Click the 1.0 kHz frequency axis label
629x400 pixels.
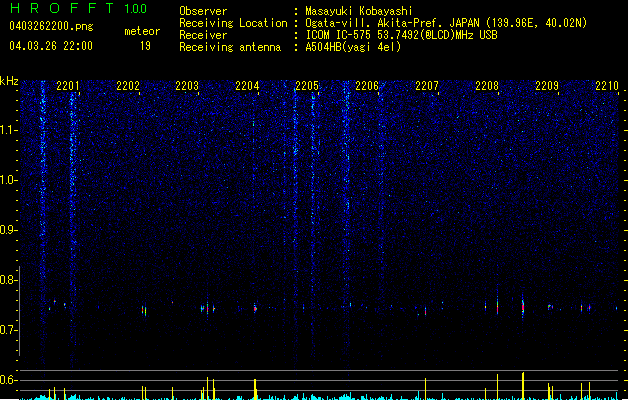[9, 180]
